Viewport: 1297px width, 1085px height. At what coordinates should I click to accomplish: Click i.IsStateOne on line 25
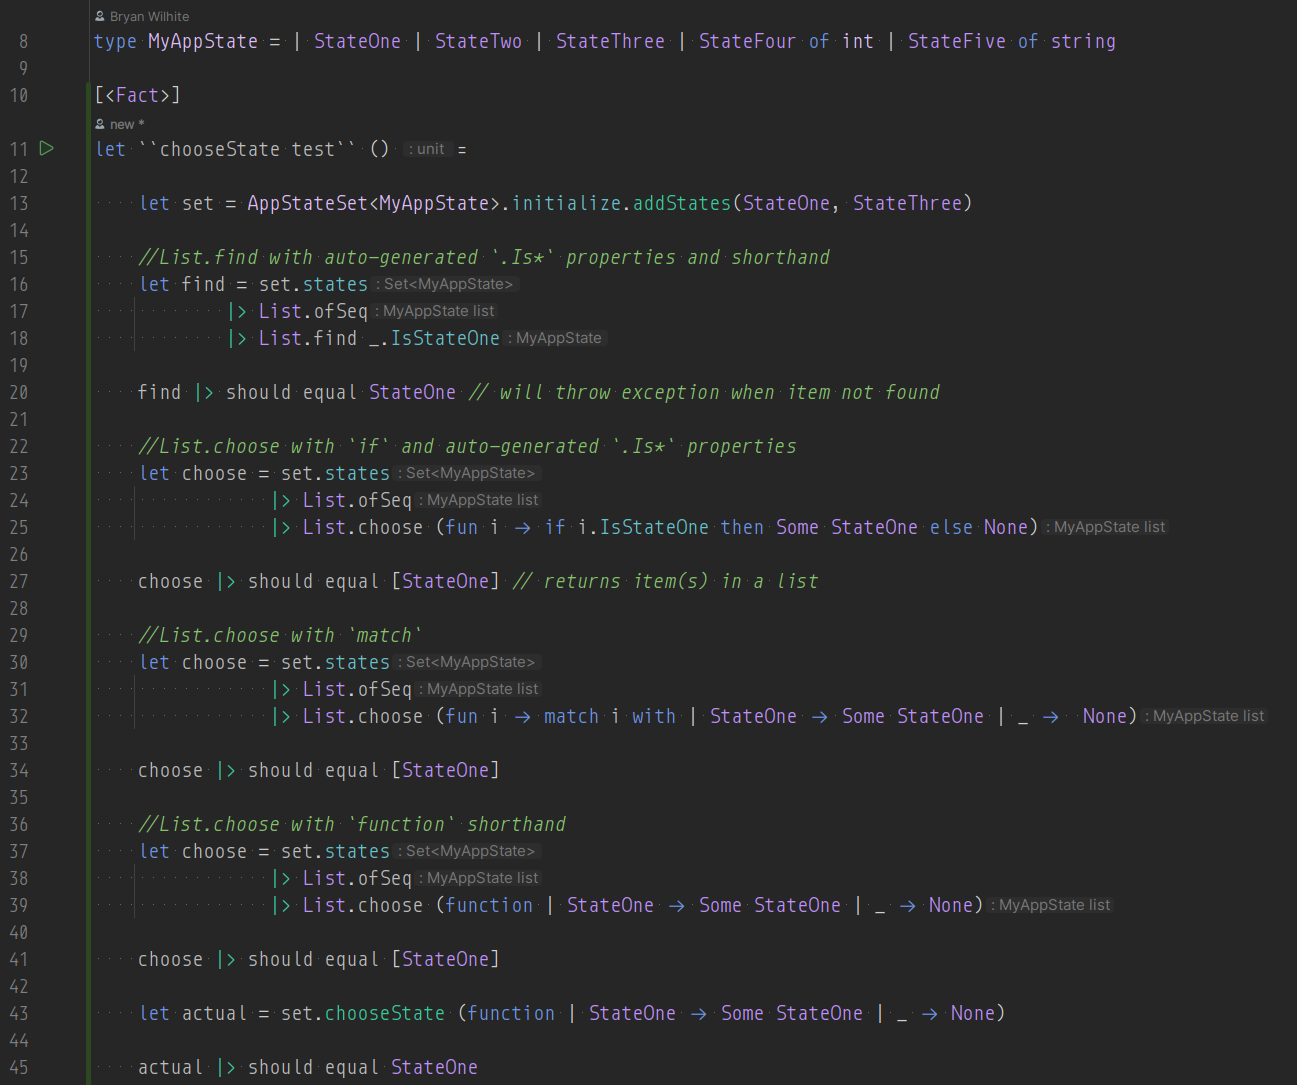643,527
